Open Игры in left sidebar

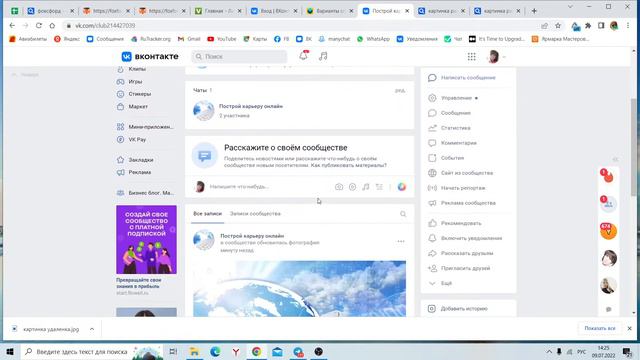coord(129,82)
